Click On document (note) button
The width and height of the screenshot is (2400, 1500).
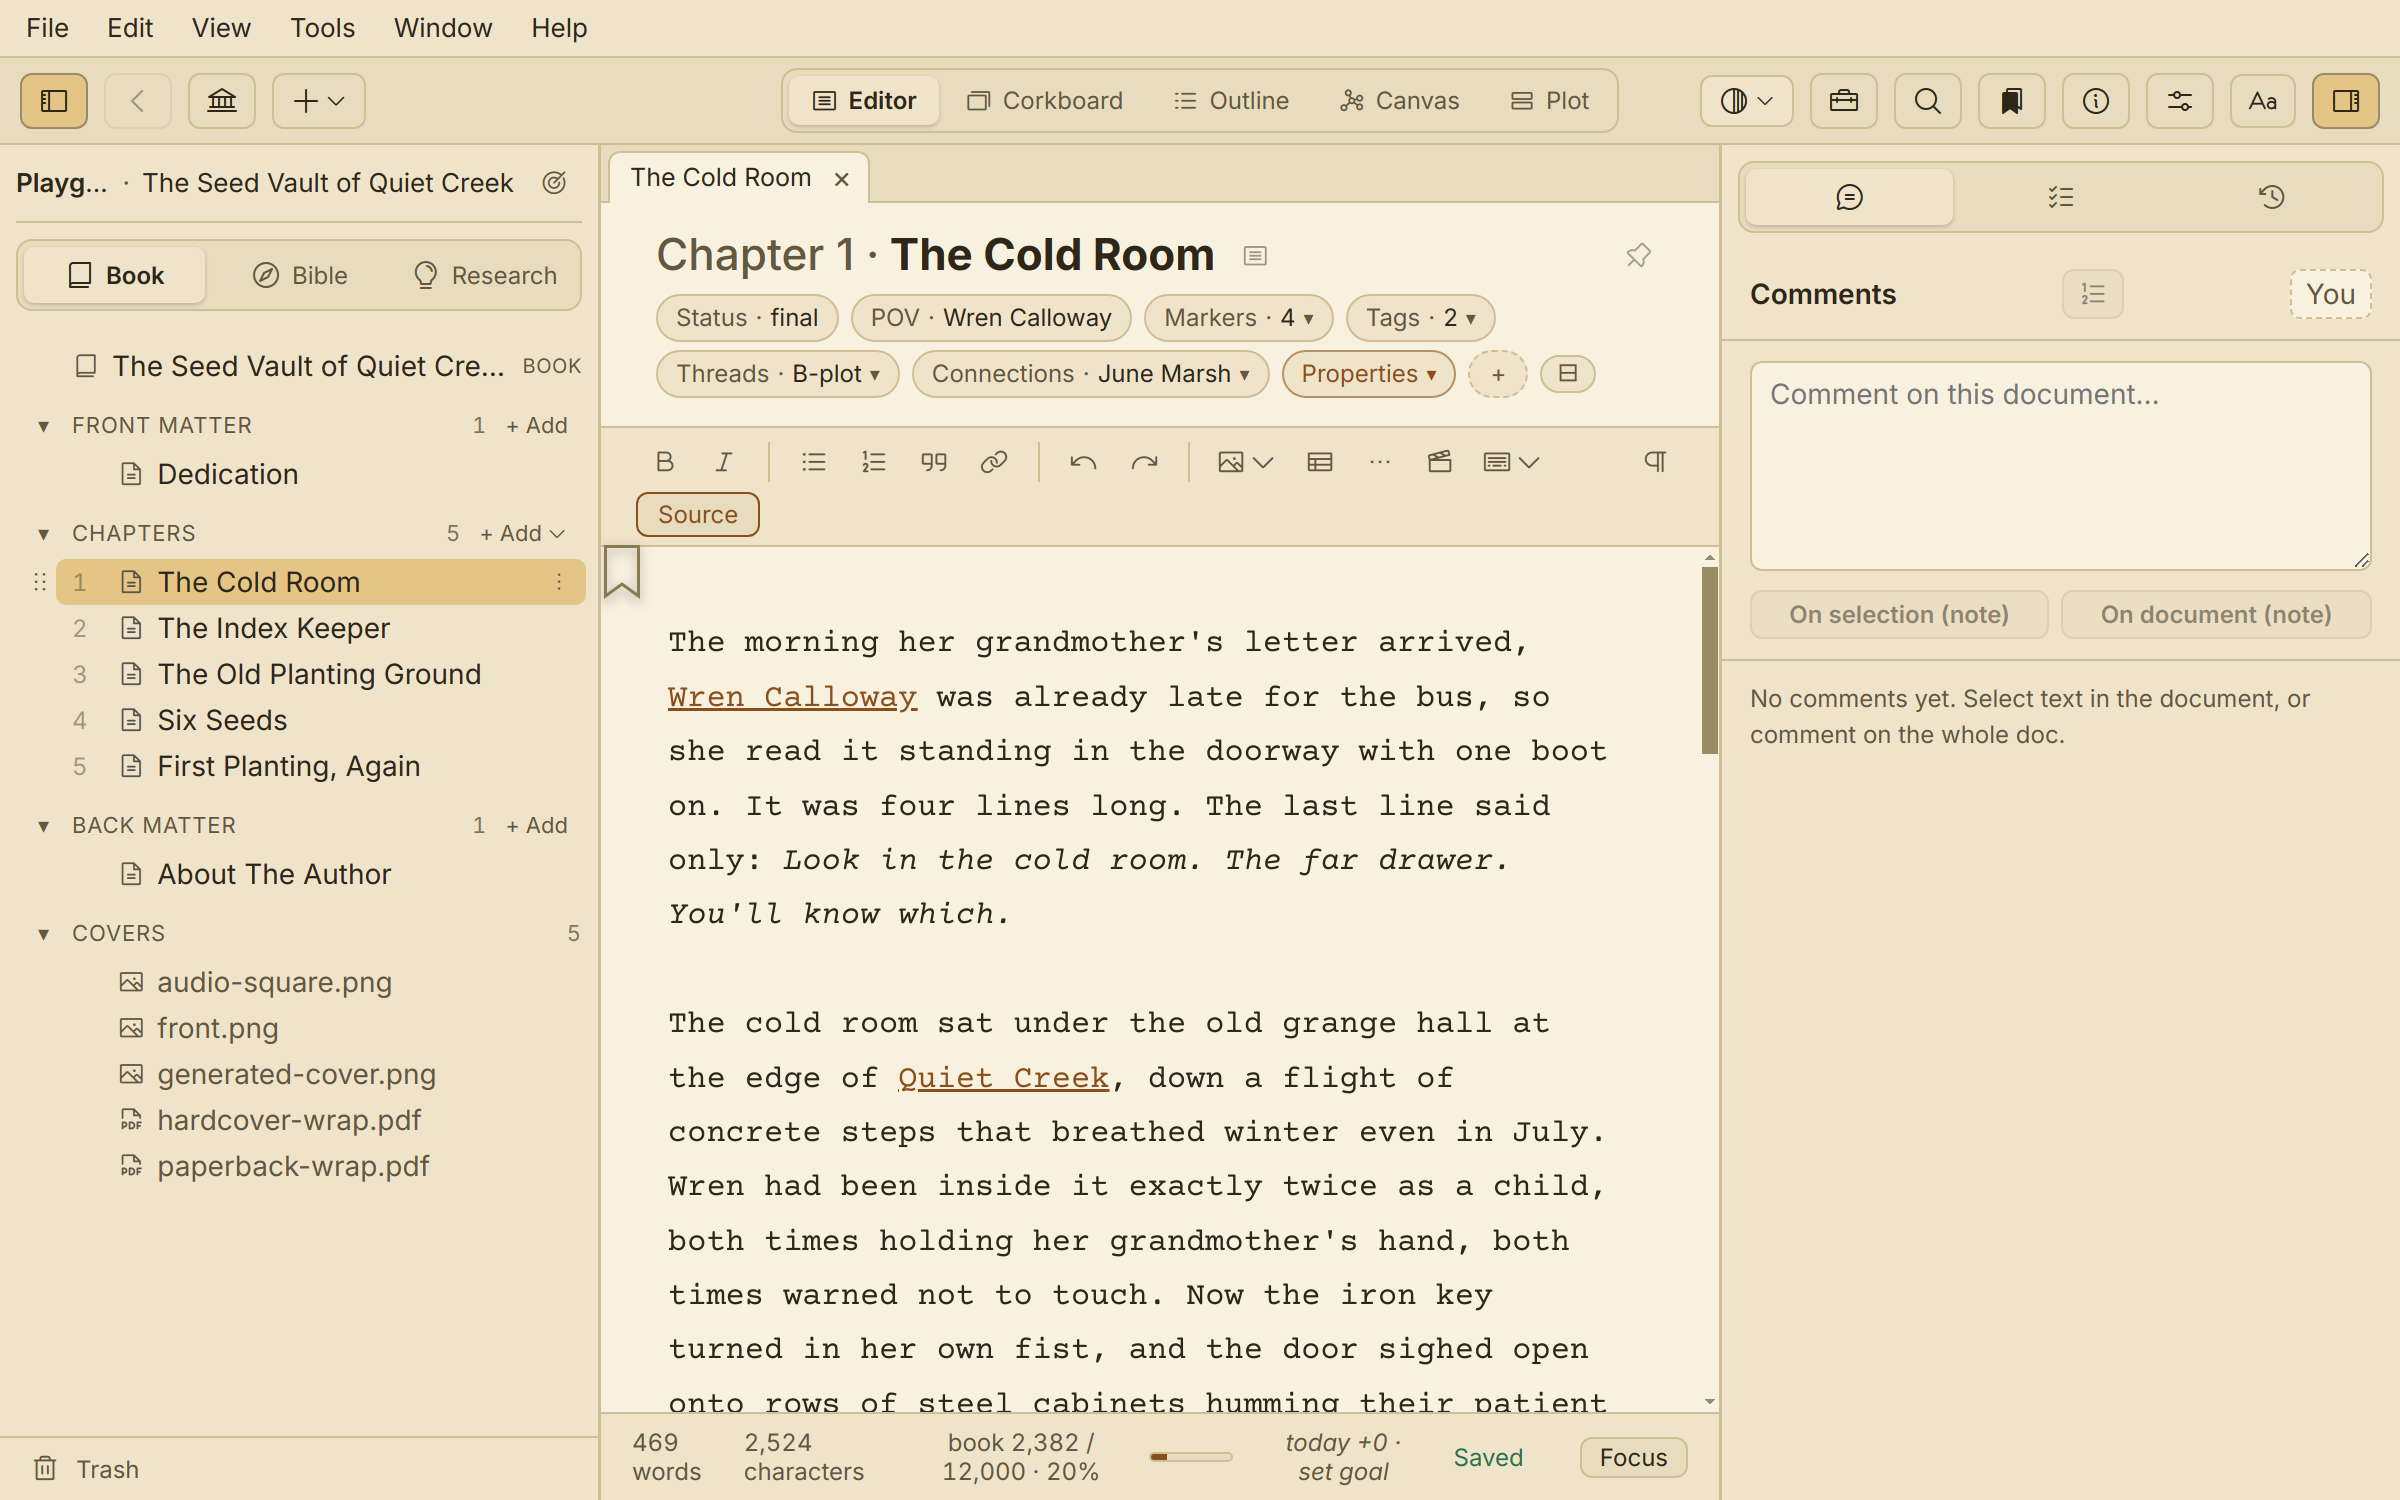[2216, 615]
